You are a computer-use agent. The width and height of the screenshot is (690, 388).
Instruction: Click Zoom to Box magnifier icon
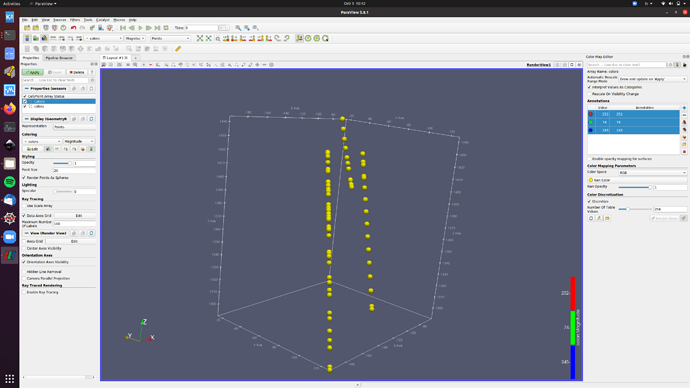pyautogui.click(x=217, y=38)
